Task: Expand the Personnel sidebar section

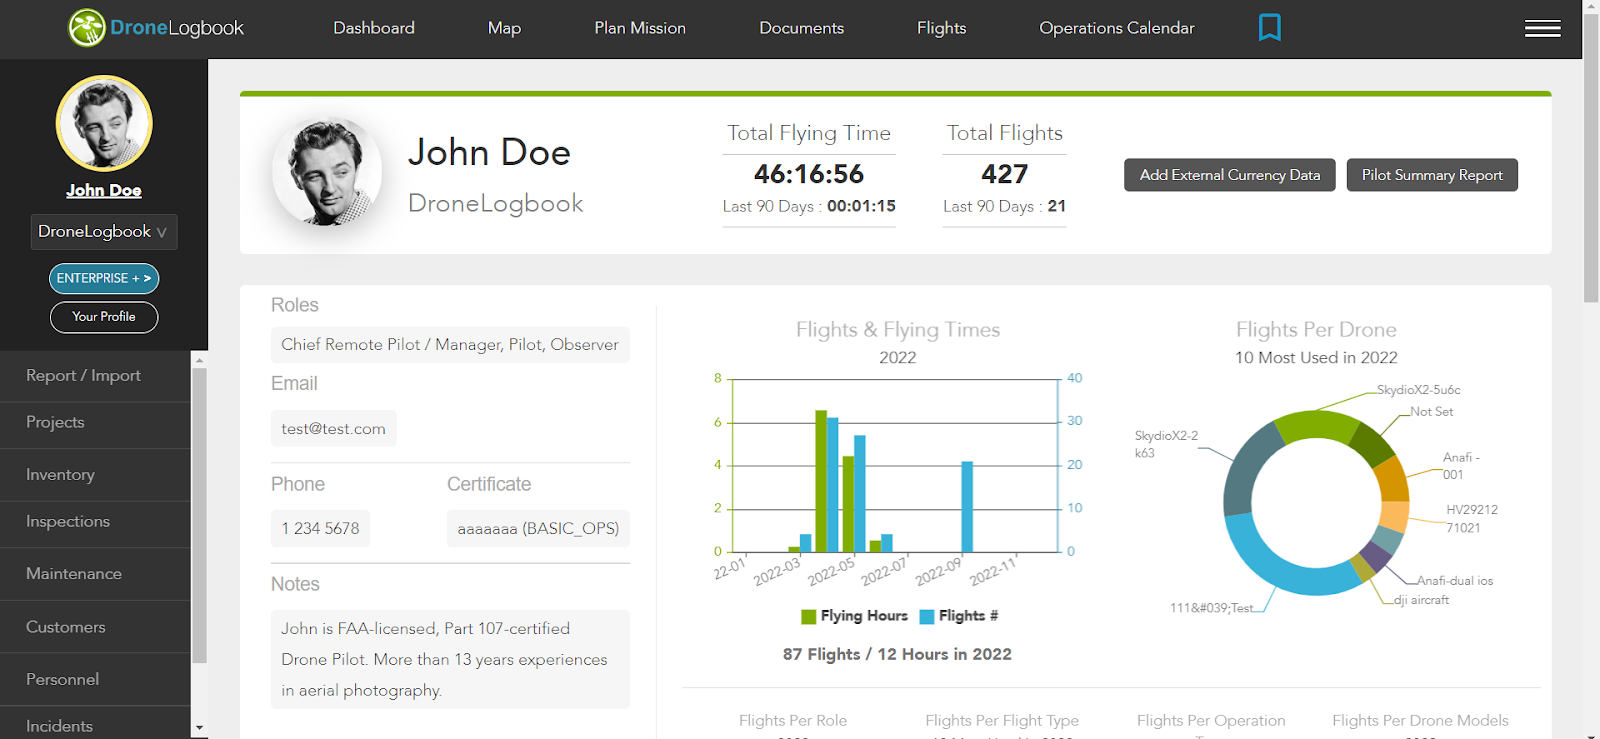Action: [x=95, y=680]
